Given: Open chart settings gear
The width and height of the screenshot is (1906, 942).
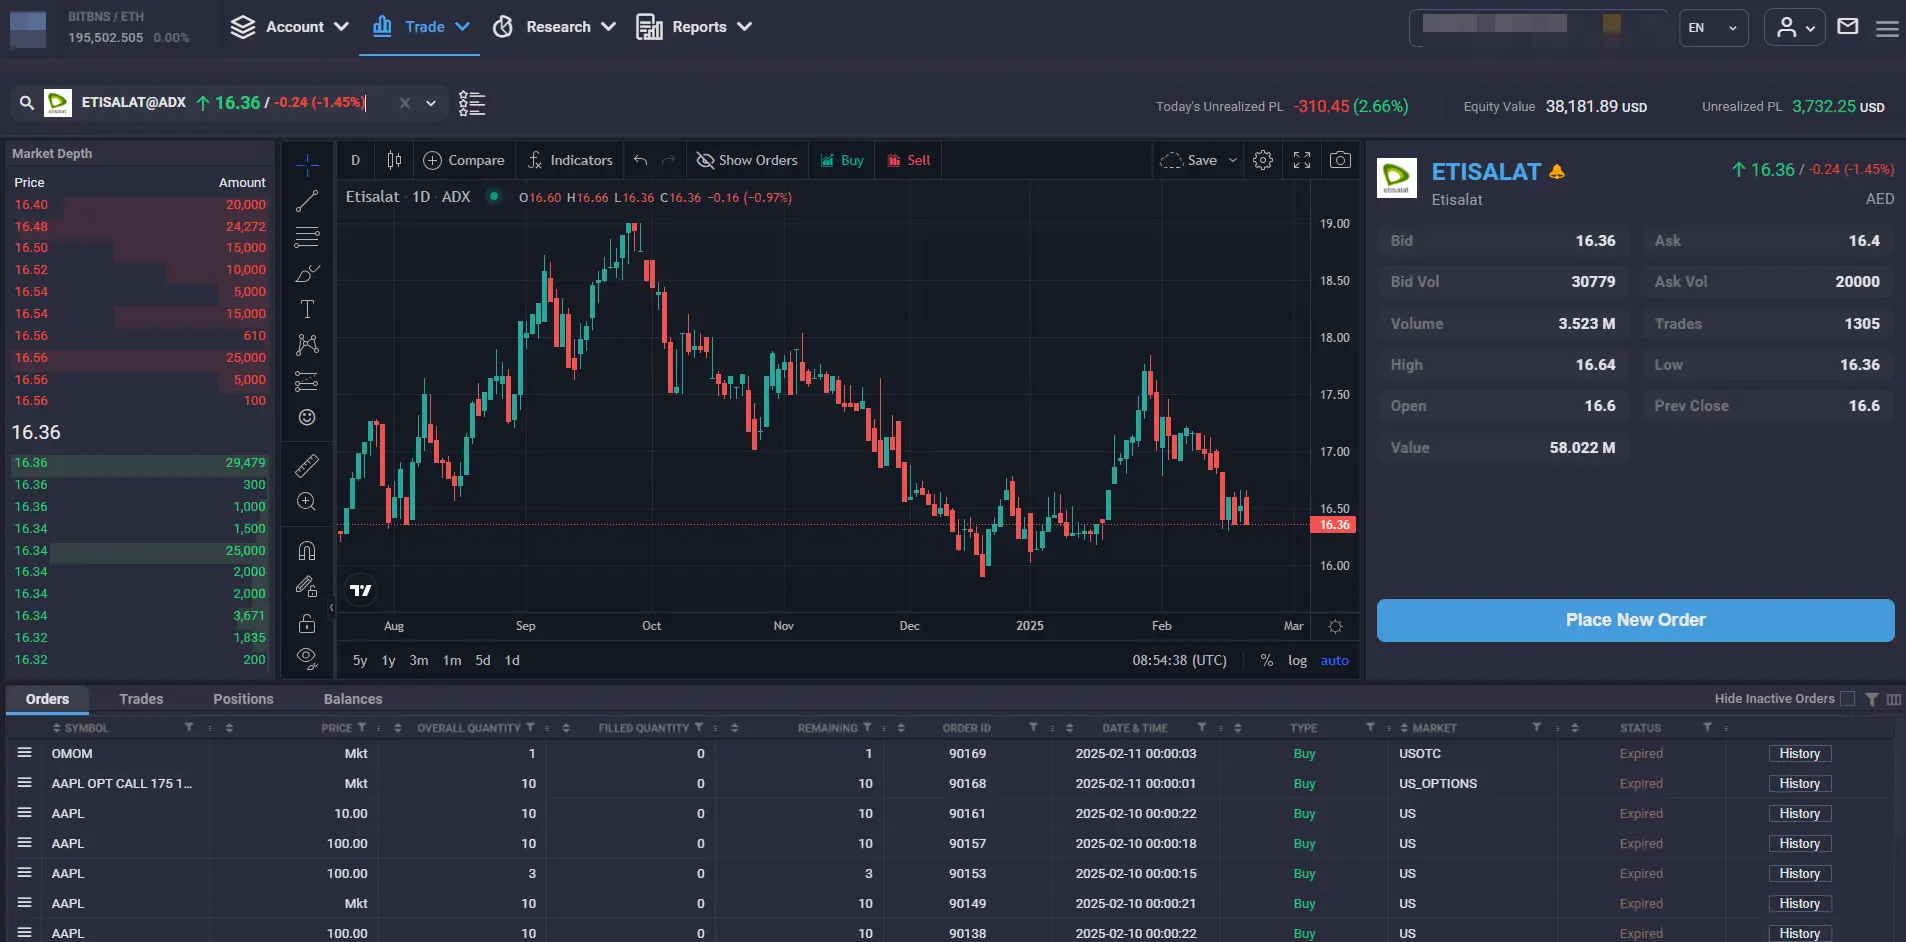Looking at the screenshot, I should (x=1263, y=160).
